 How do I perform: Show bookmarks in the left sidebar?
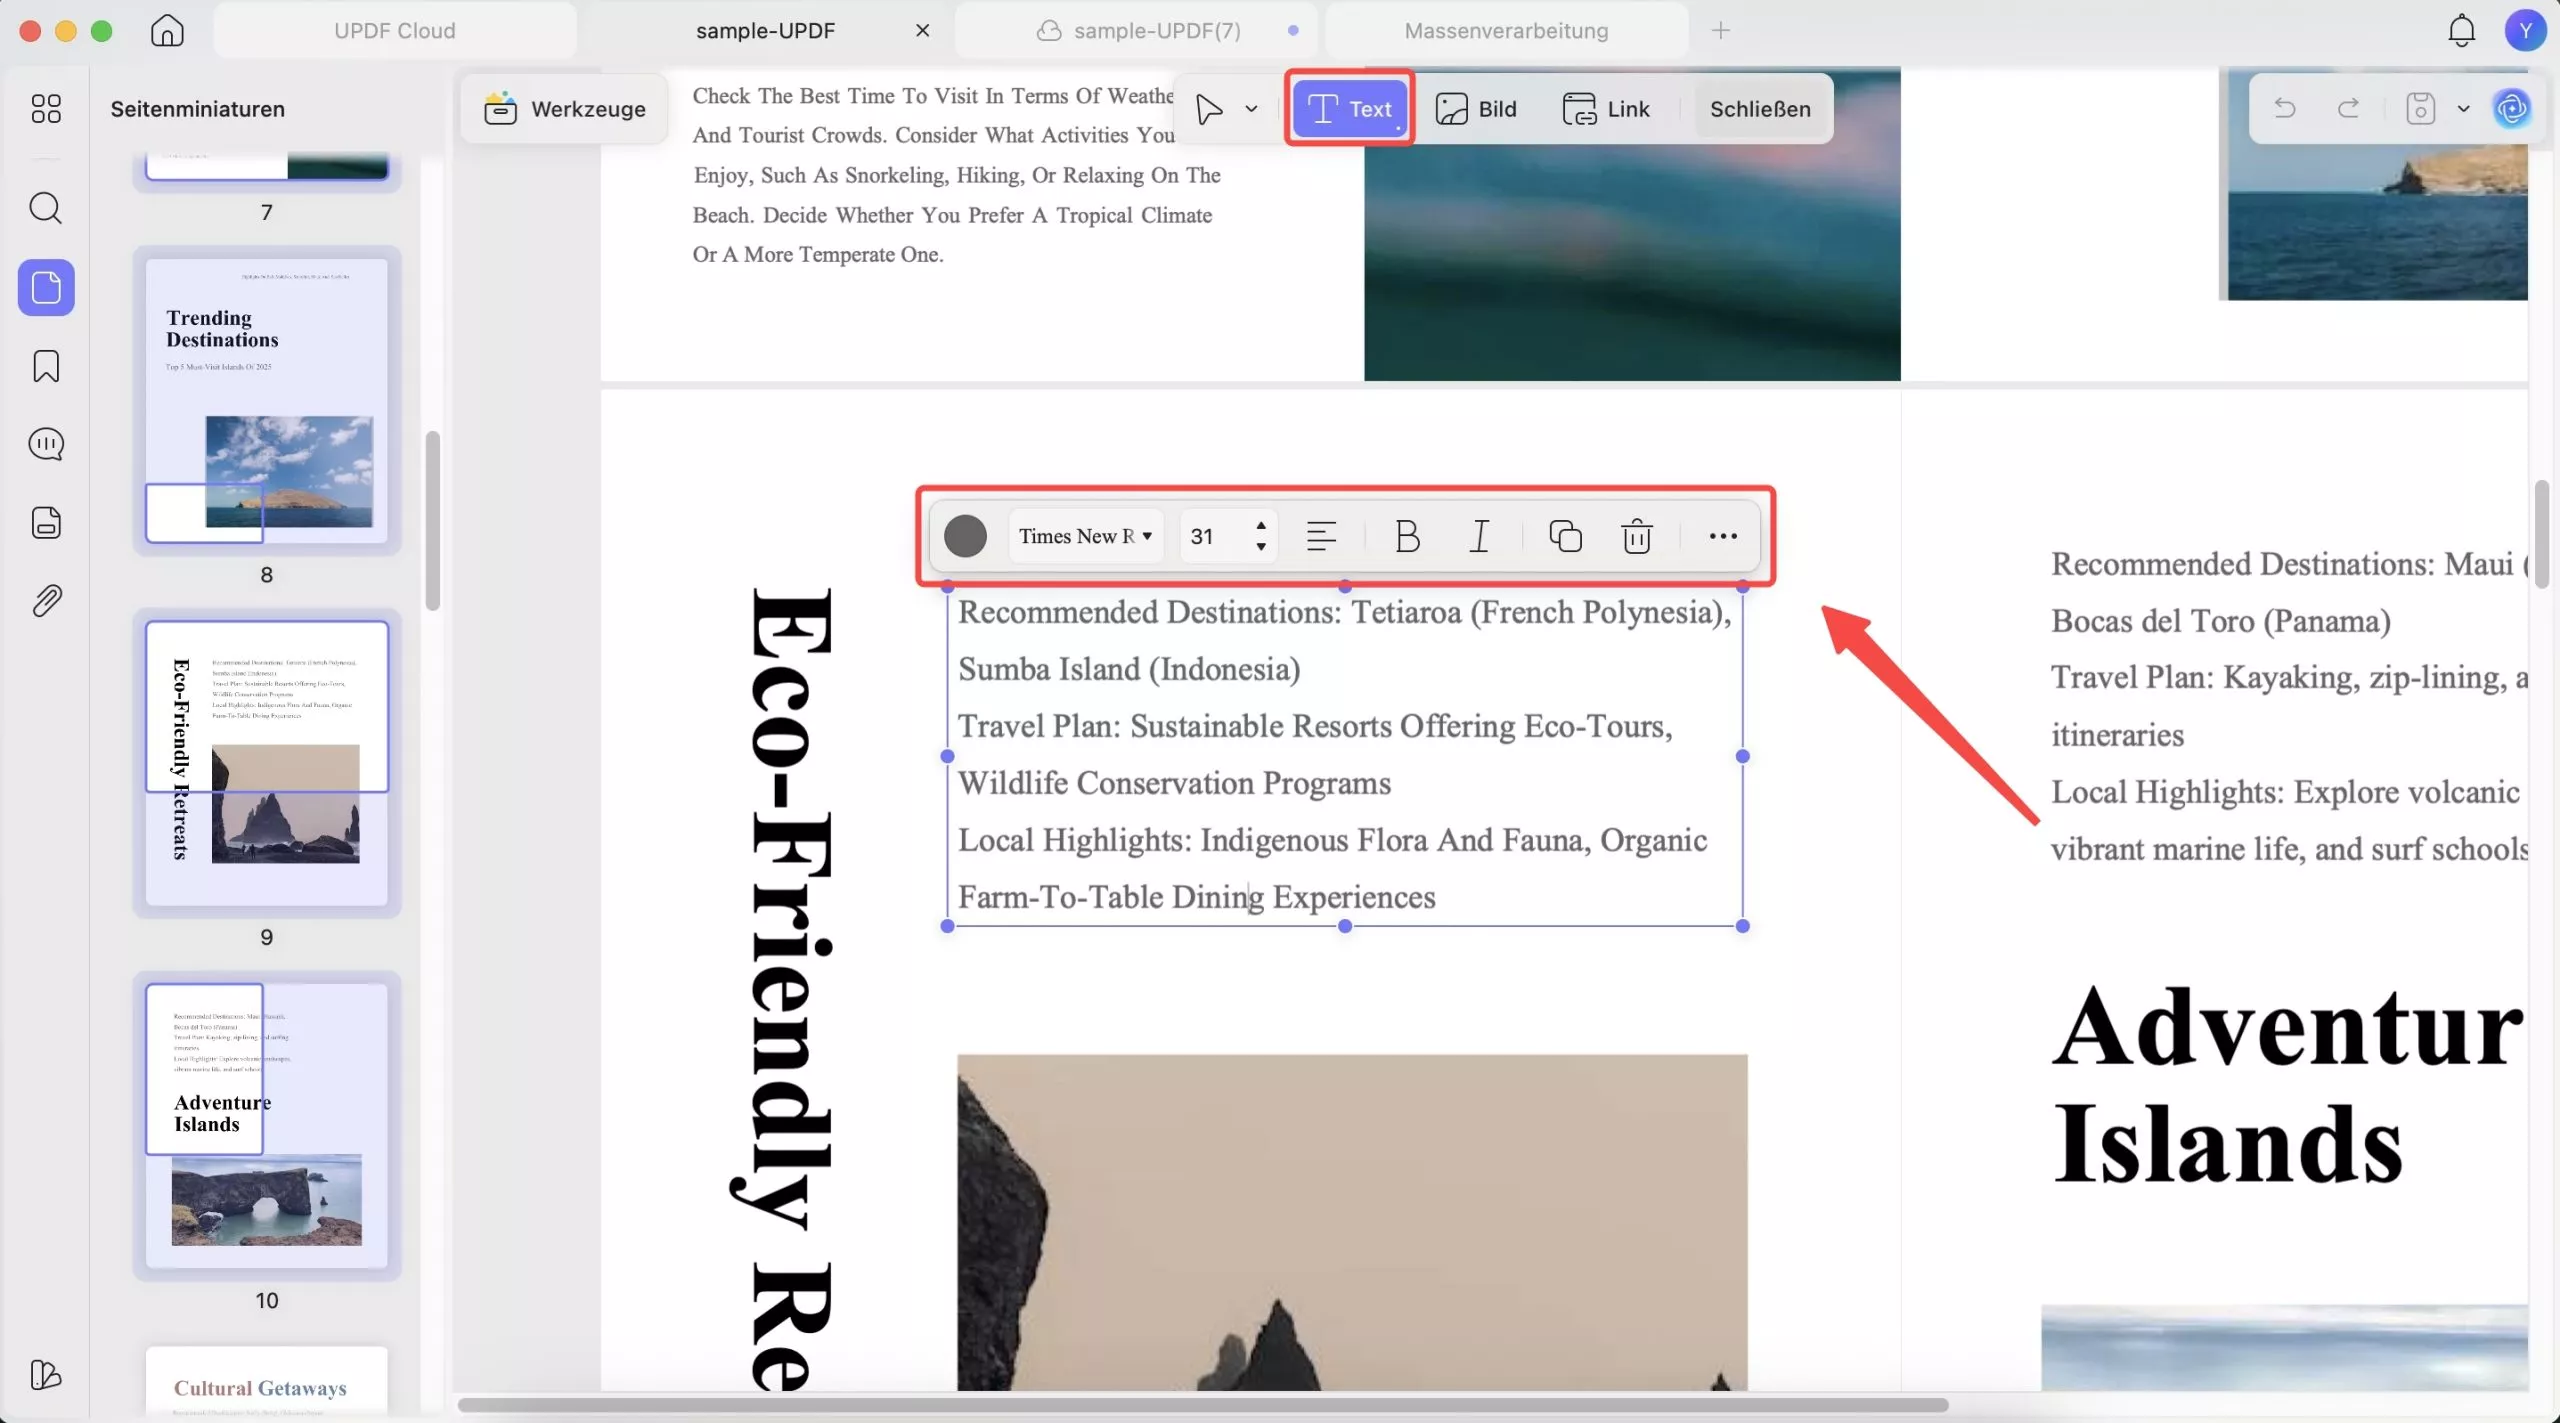click(46, 366)
